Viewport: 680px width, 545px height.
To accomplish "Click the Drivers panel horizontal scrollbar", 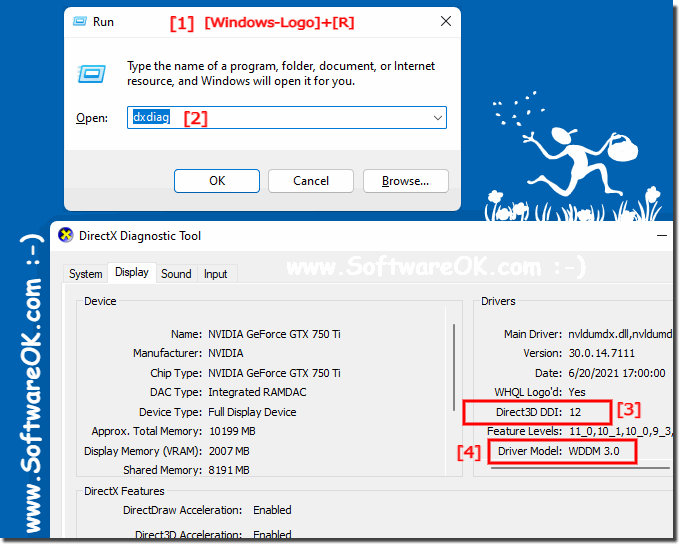I will 580,468.
